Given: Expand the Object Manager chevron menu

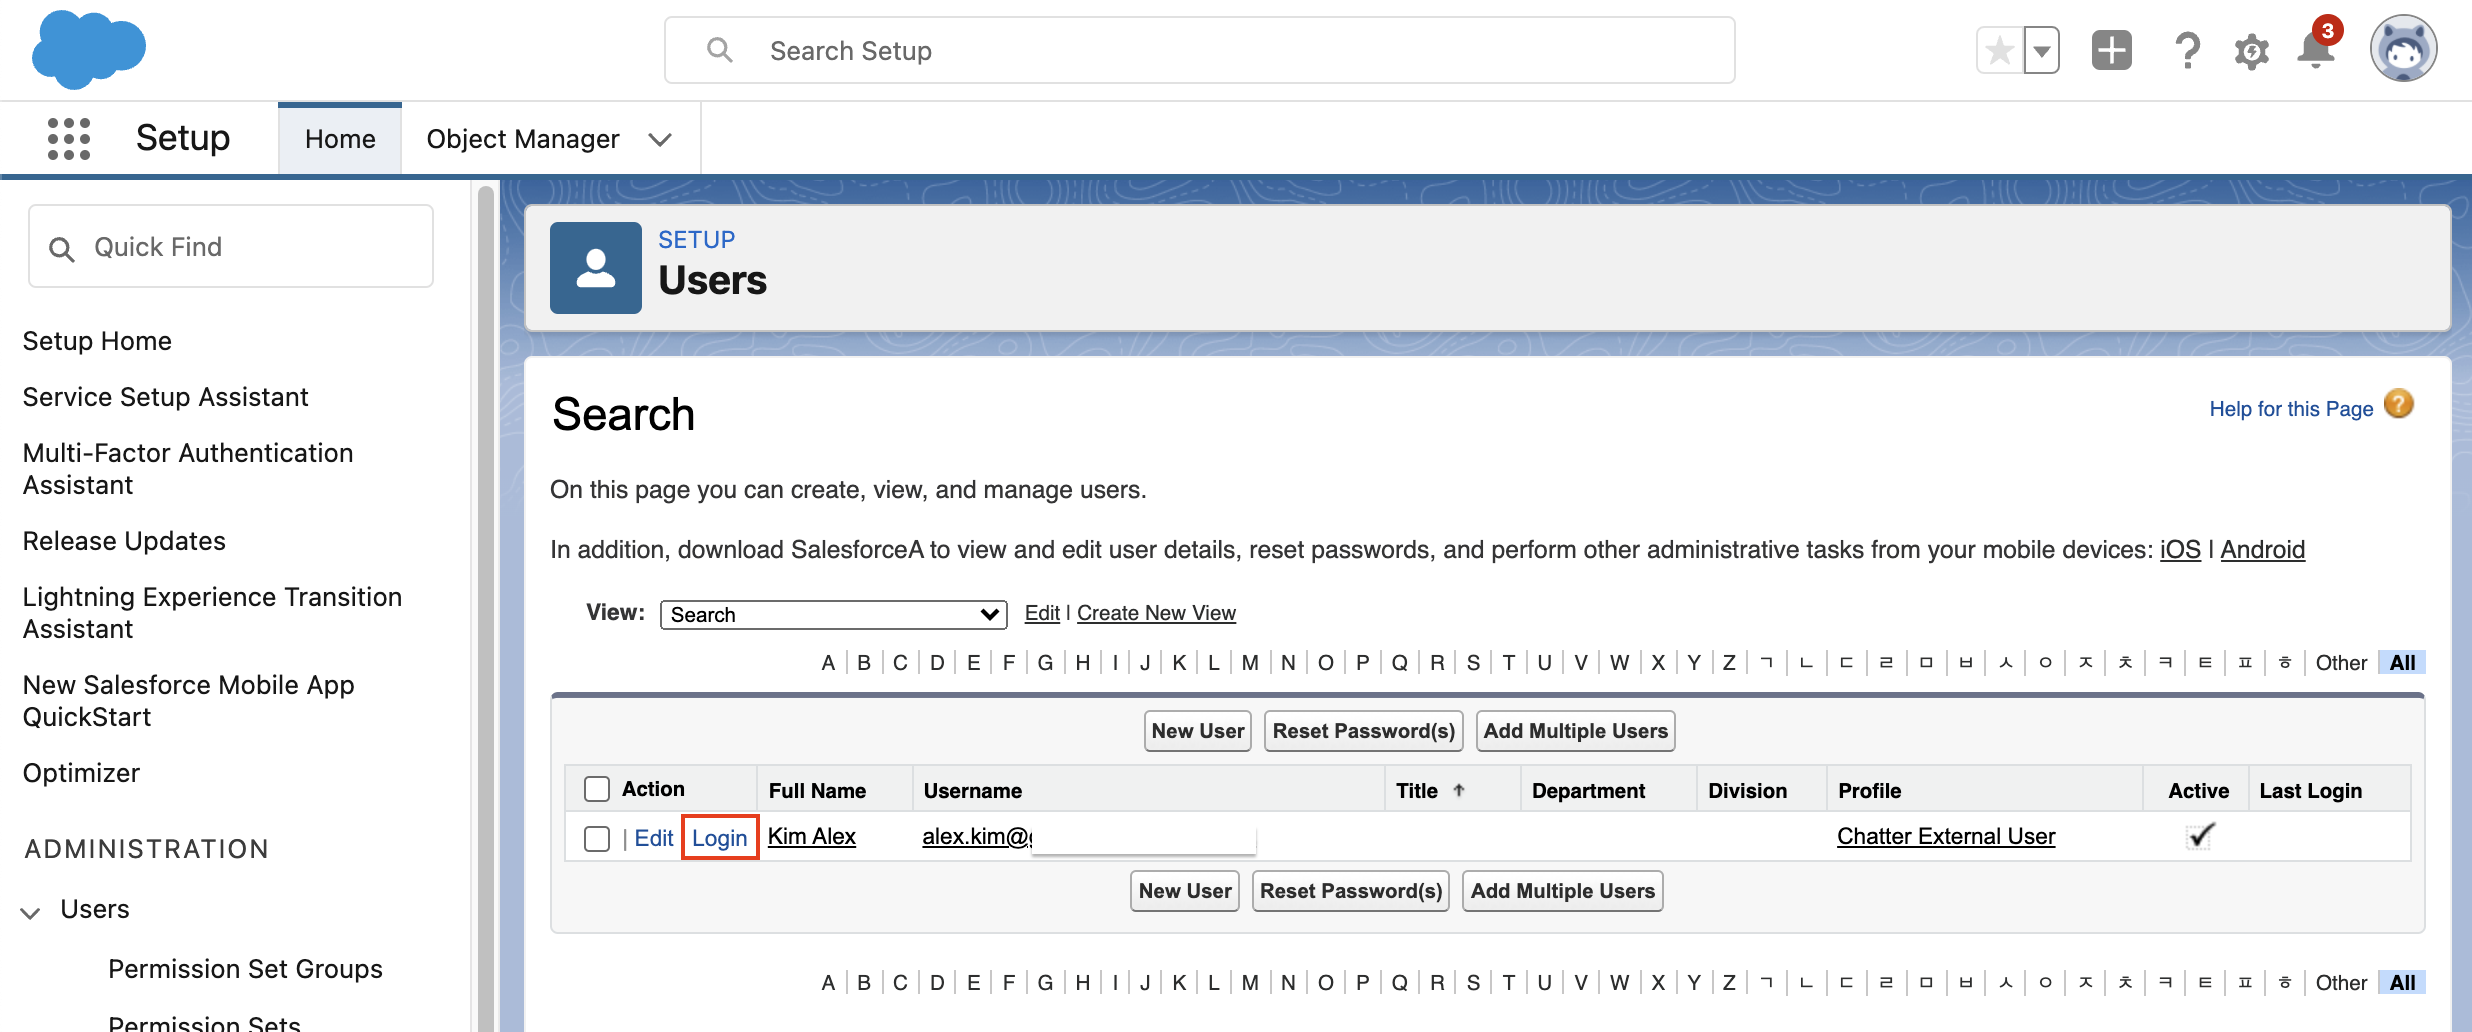Looking at the screenshot, I should 660,140.
